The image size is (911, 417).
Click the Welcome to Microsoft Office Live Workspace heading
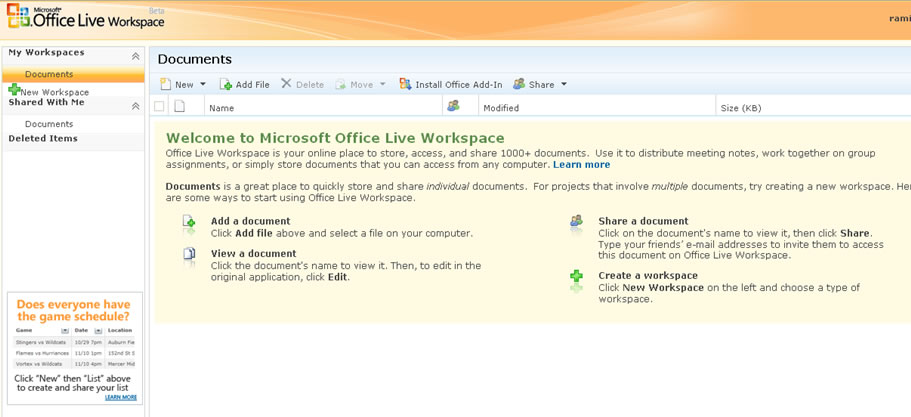[335, 138]
